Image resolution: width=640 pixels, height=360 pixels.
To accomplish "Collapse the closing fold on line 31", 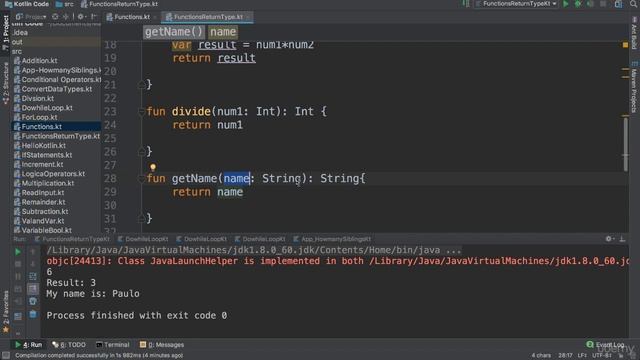I will (x=141, y=218).
